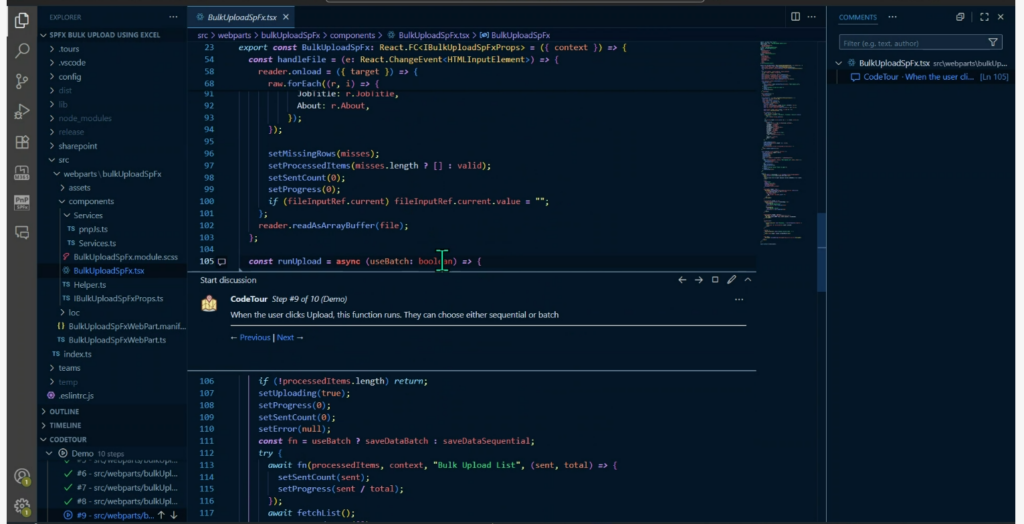Screen dimensions: 1024x524
Task: Go to next tour step arrow icon
Action: tap(698, 280)
